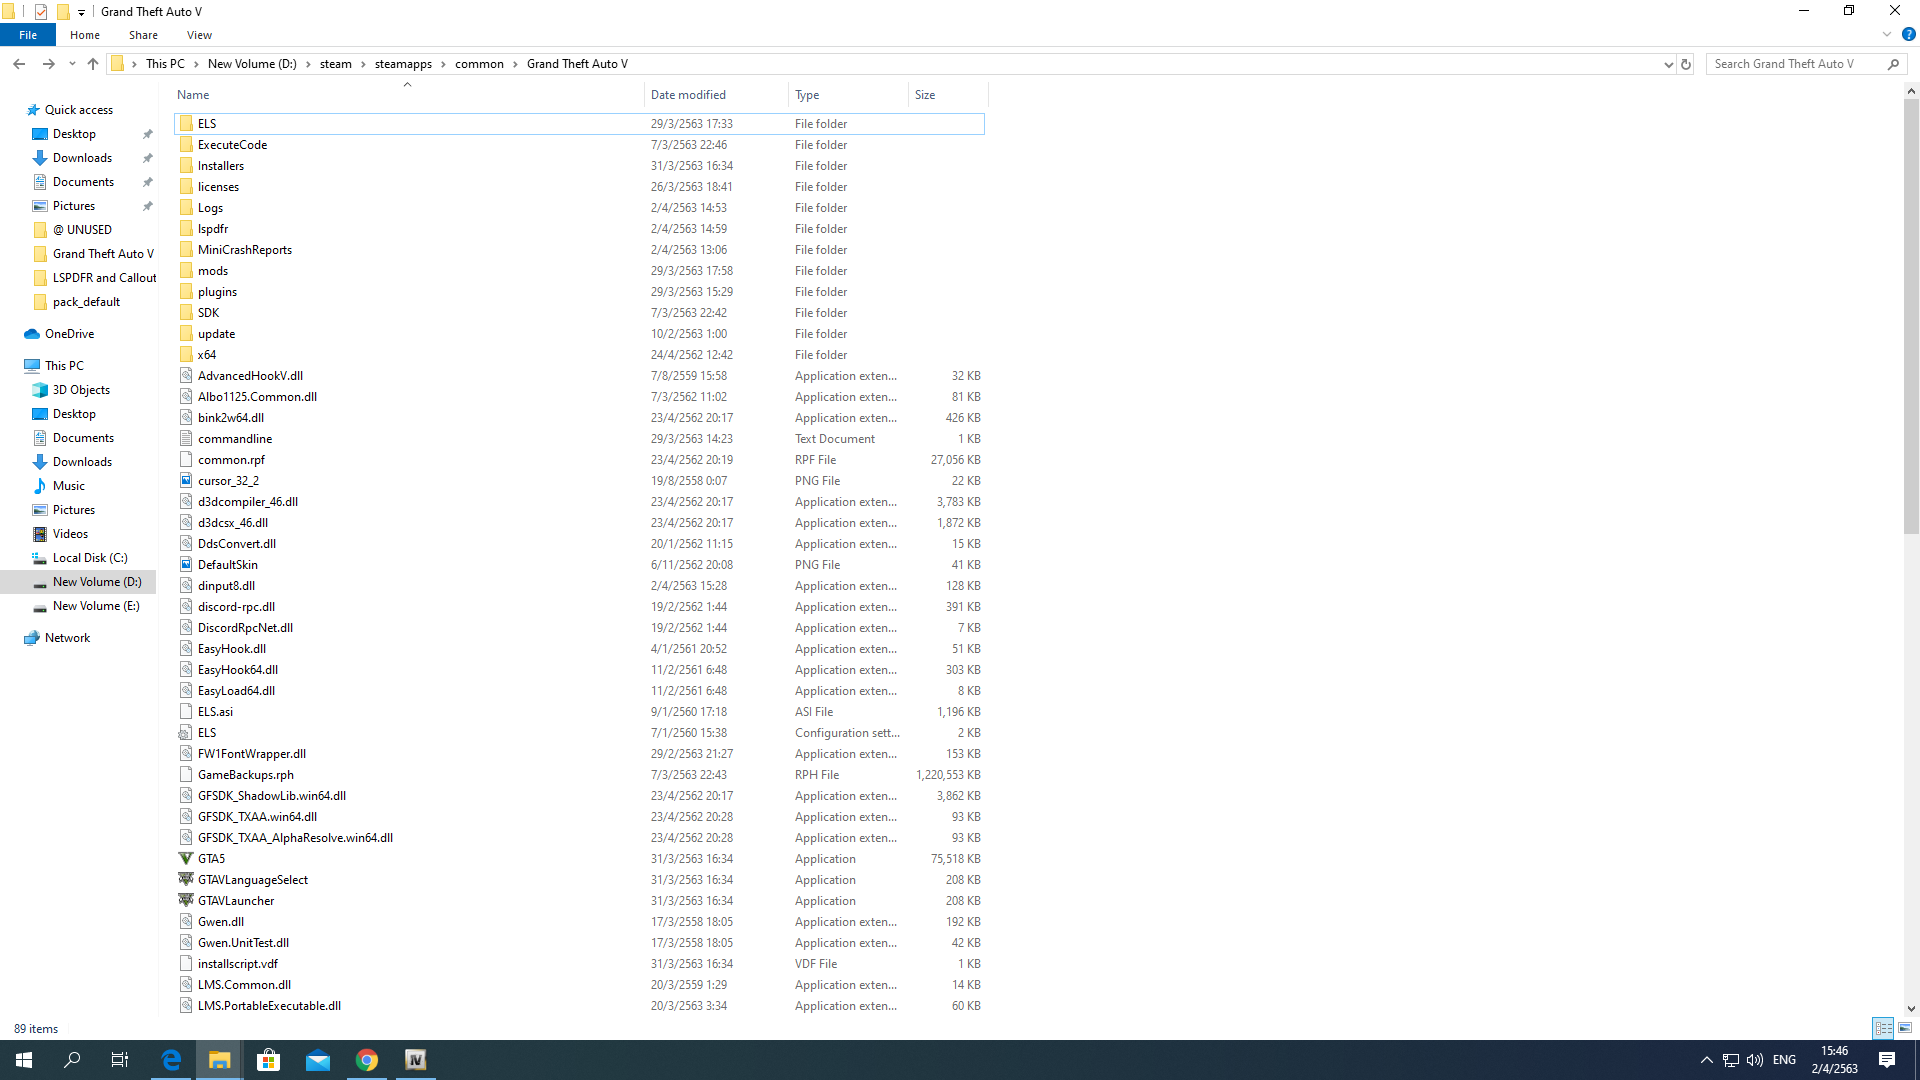Click the Back navigation arrow
Screen dimensions: 1920x1080
[19, 64]
